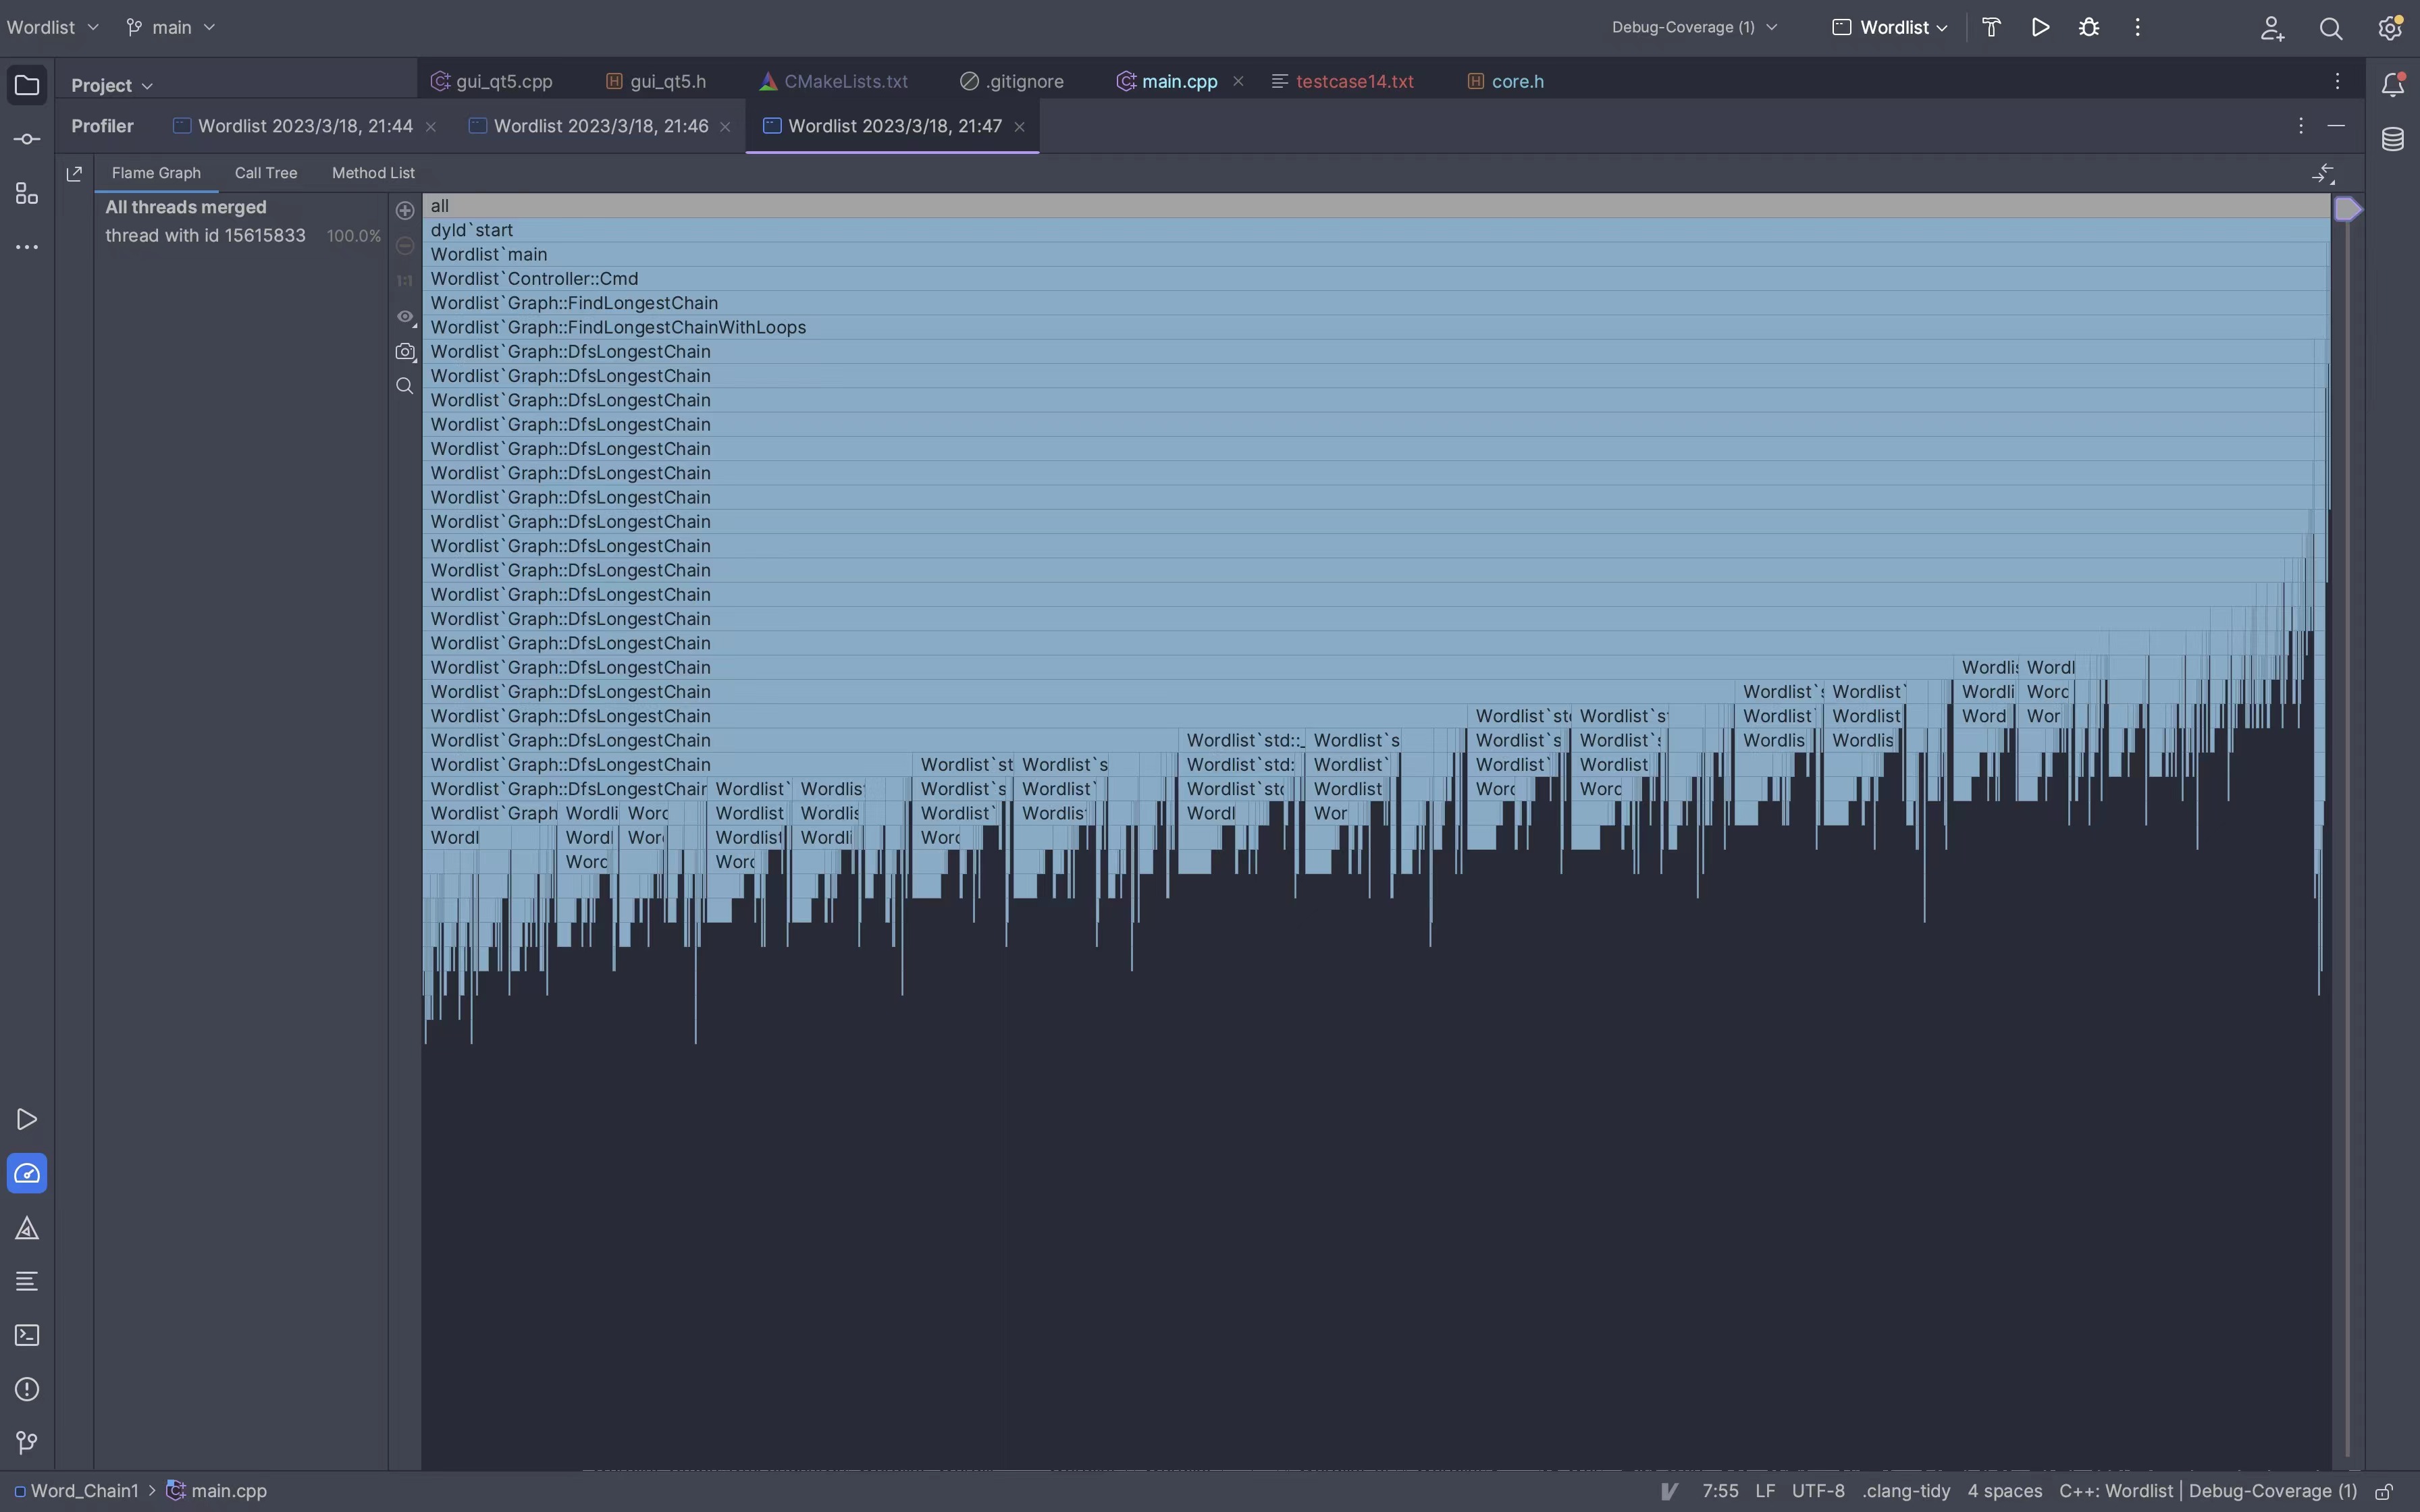Open search in flame graph
This screenshot has height=1512, width=2420.
pyautogui.click(x=405, y=386)
